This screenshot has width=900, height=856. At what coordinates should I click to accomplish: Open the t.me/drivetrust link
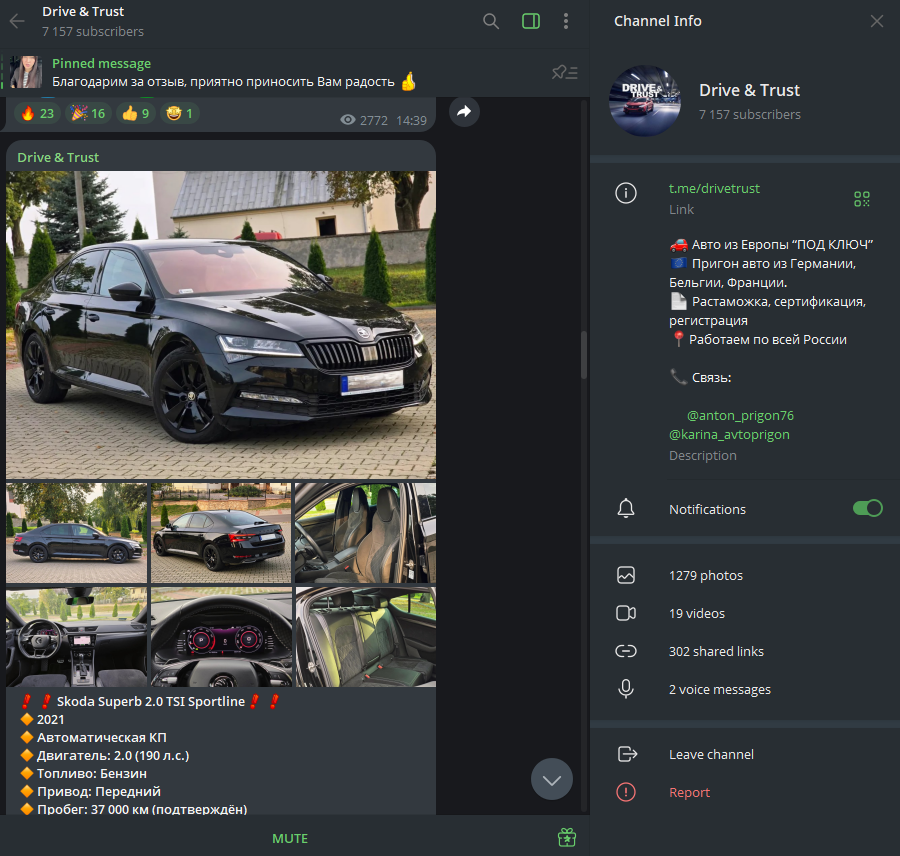[x=714, y=189]
